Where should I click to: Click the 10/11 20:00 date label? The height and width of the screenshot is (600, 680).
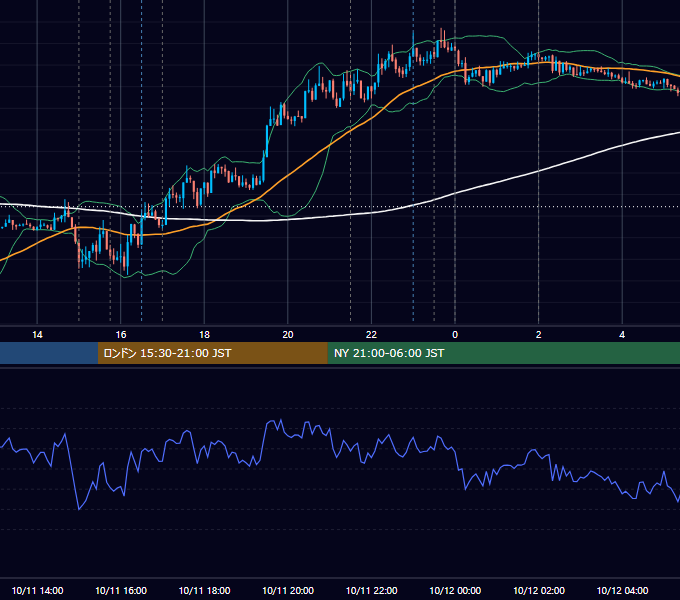point(288,590)
